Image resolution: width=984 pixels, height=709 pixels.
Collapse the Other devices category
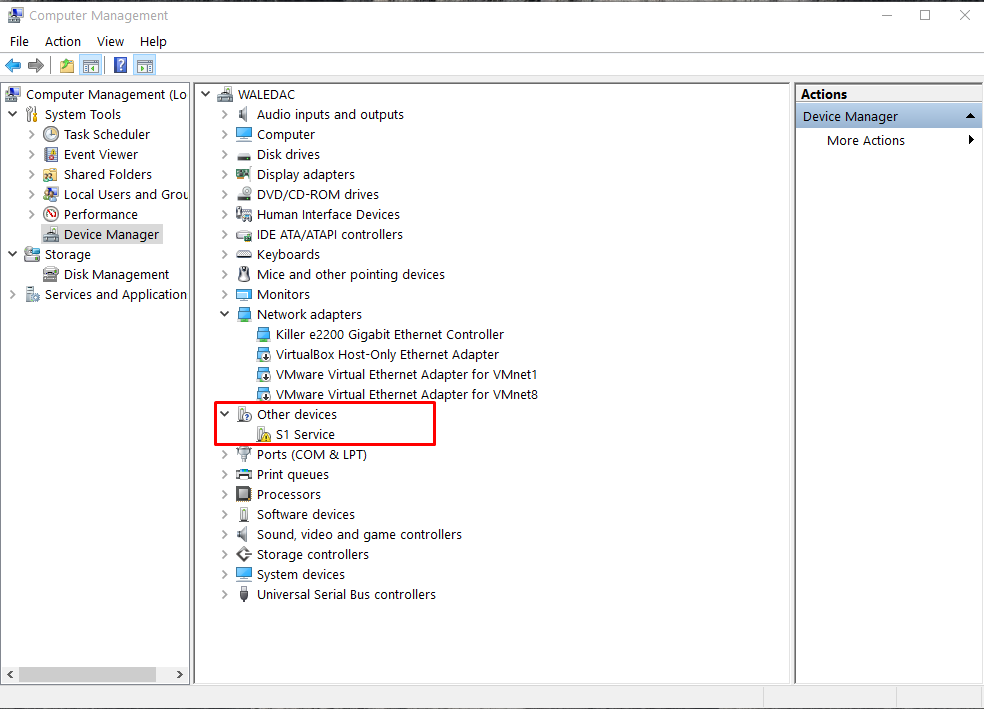[224, 414]
